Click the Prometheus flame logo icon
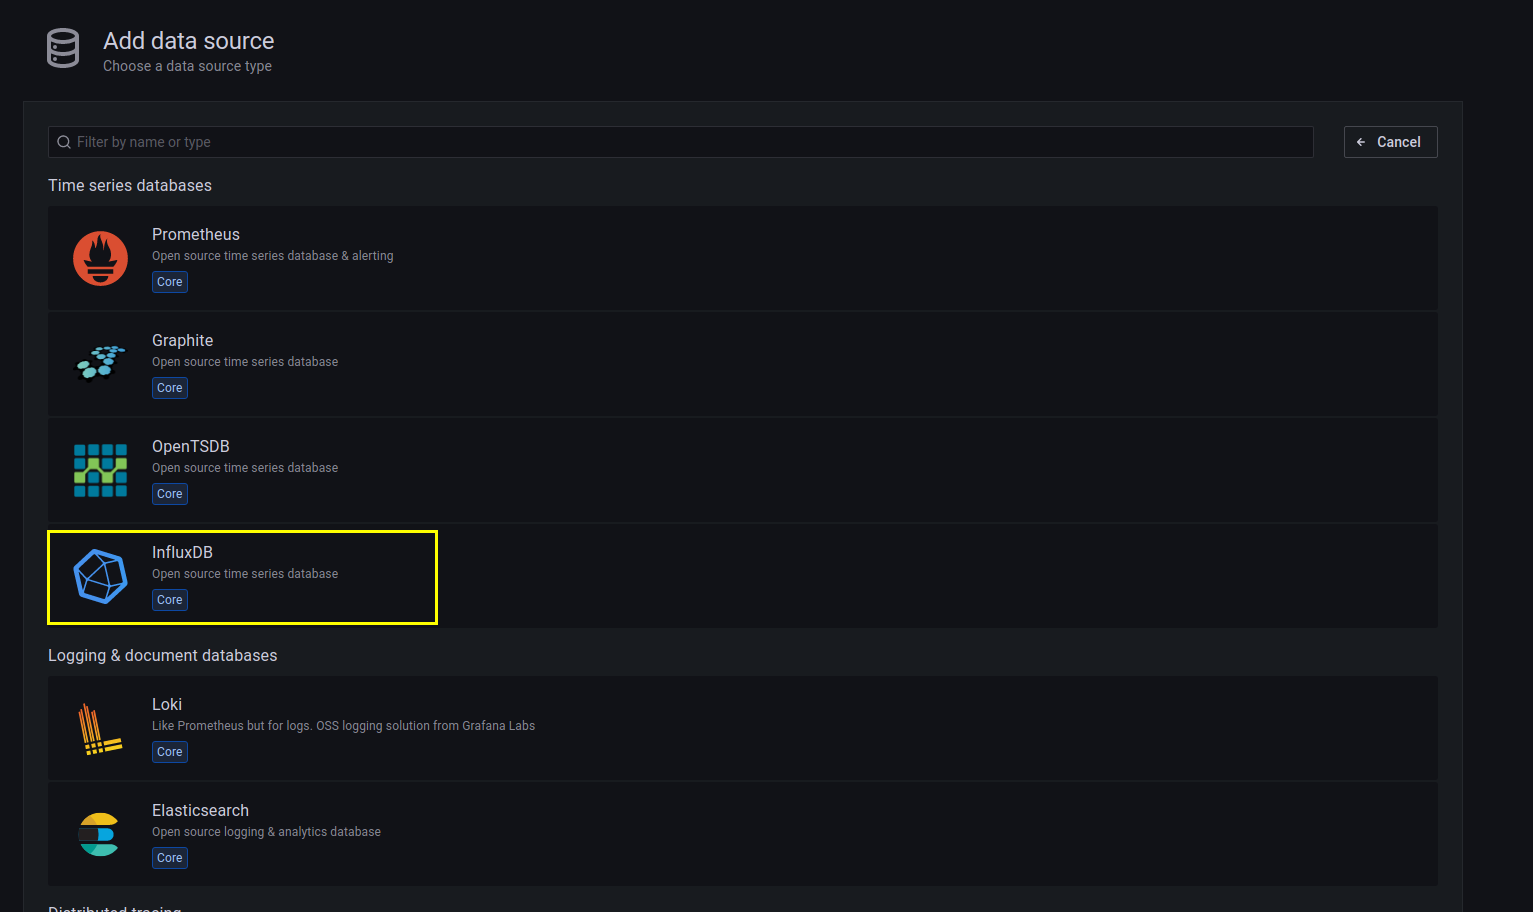This screenshot has width=1533, height=912. click(x=100, y=258)
